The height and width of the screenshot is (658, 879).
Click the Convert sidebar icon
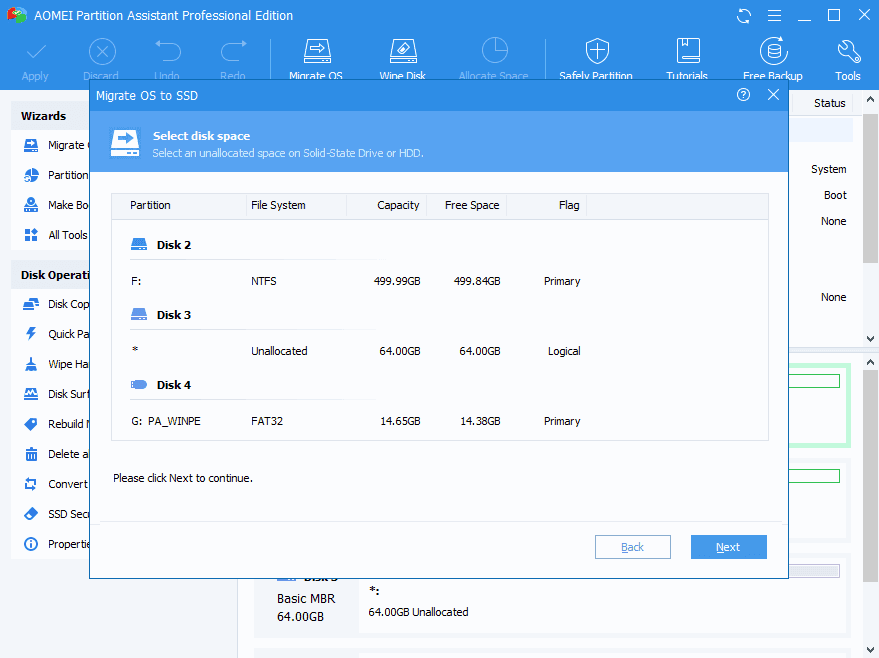coord(31,484)
